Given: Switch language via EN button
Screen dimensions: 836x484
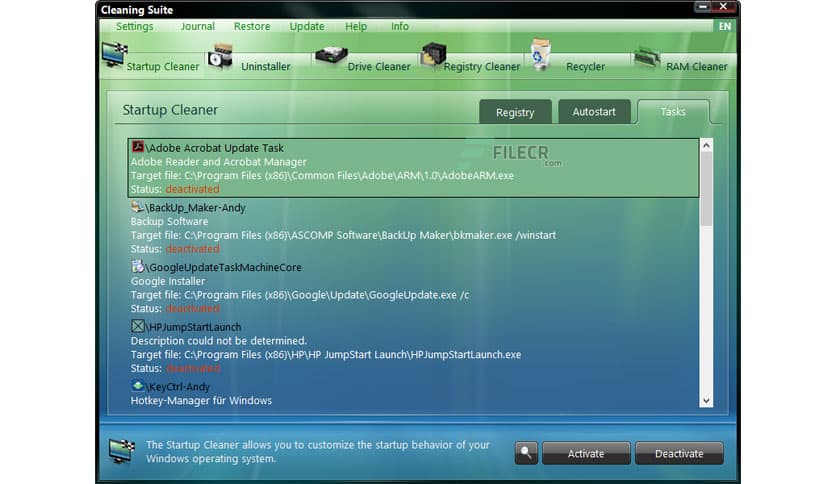Looking at the screenshot, I should click(725, 26).
